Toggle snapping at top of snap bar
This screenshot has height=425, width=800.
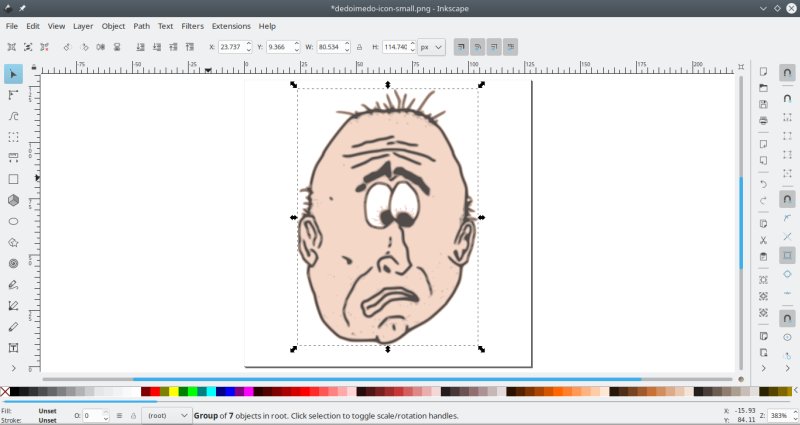[x=787, y=72]
